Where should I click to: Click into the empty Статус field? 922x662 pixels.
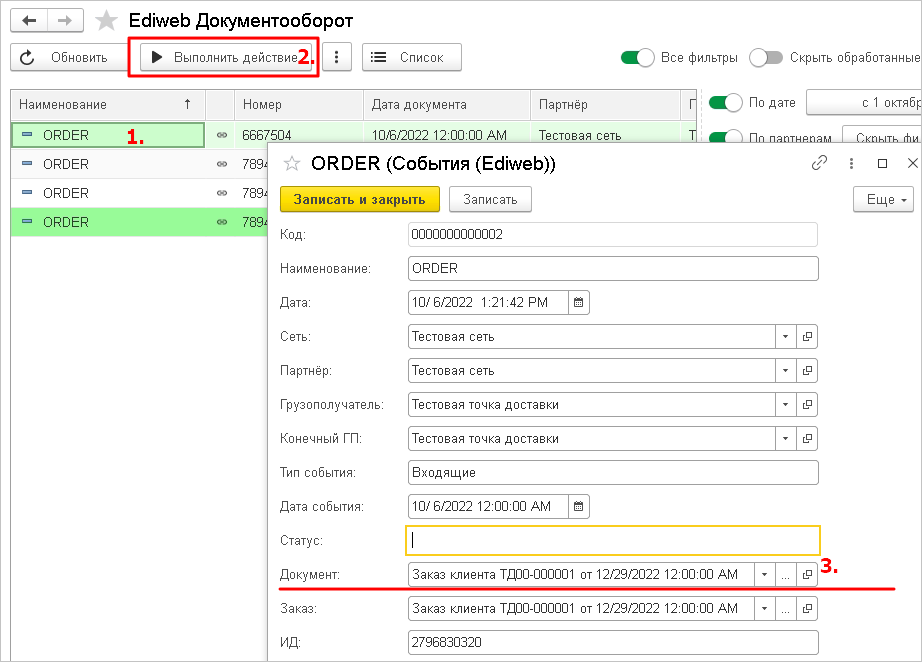pyautogui.click(x=612, y=540)
